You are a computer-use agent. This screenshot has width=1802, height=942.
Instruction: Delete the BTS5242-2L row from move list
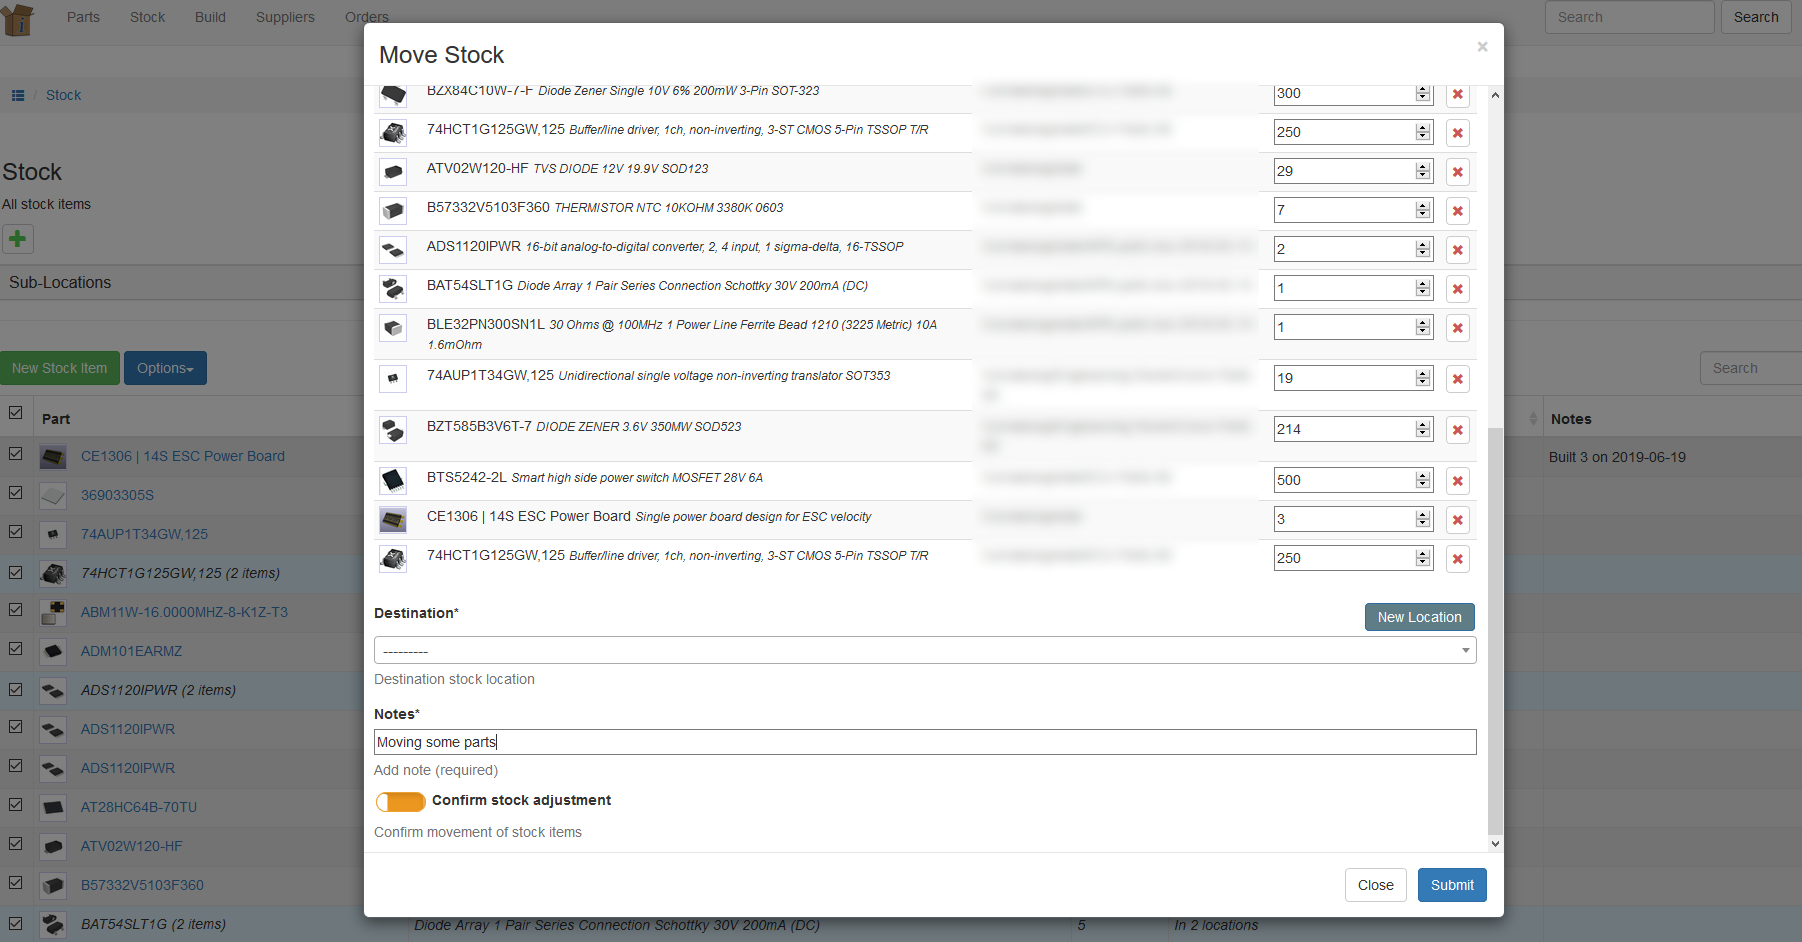[1457, 481]
